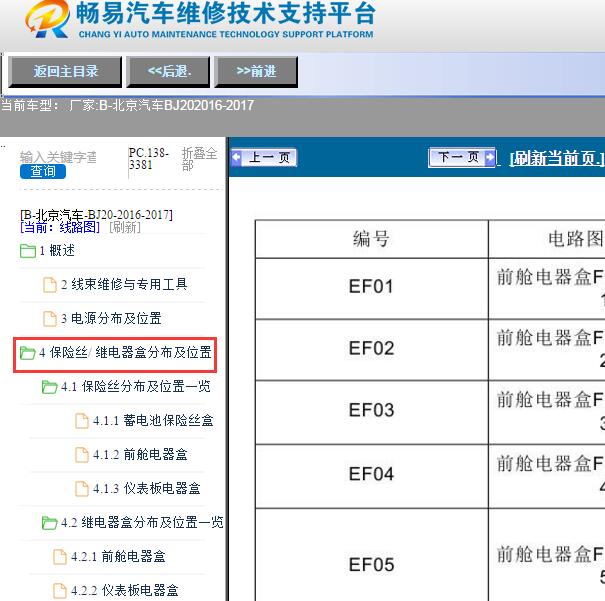
Task: Focus the keyword search input field
Action: (58, 157)
